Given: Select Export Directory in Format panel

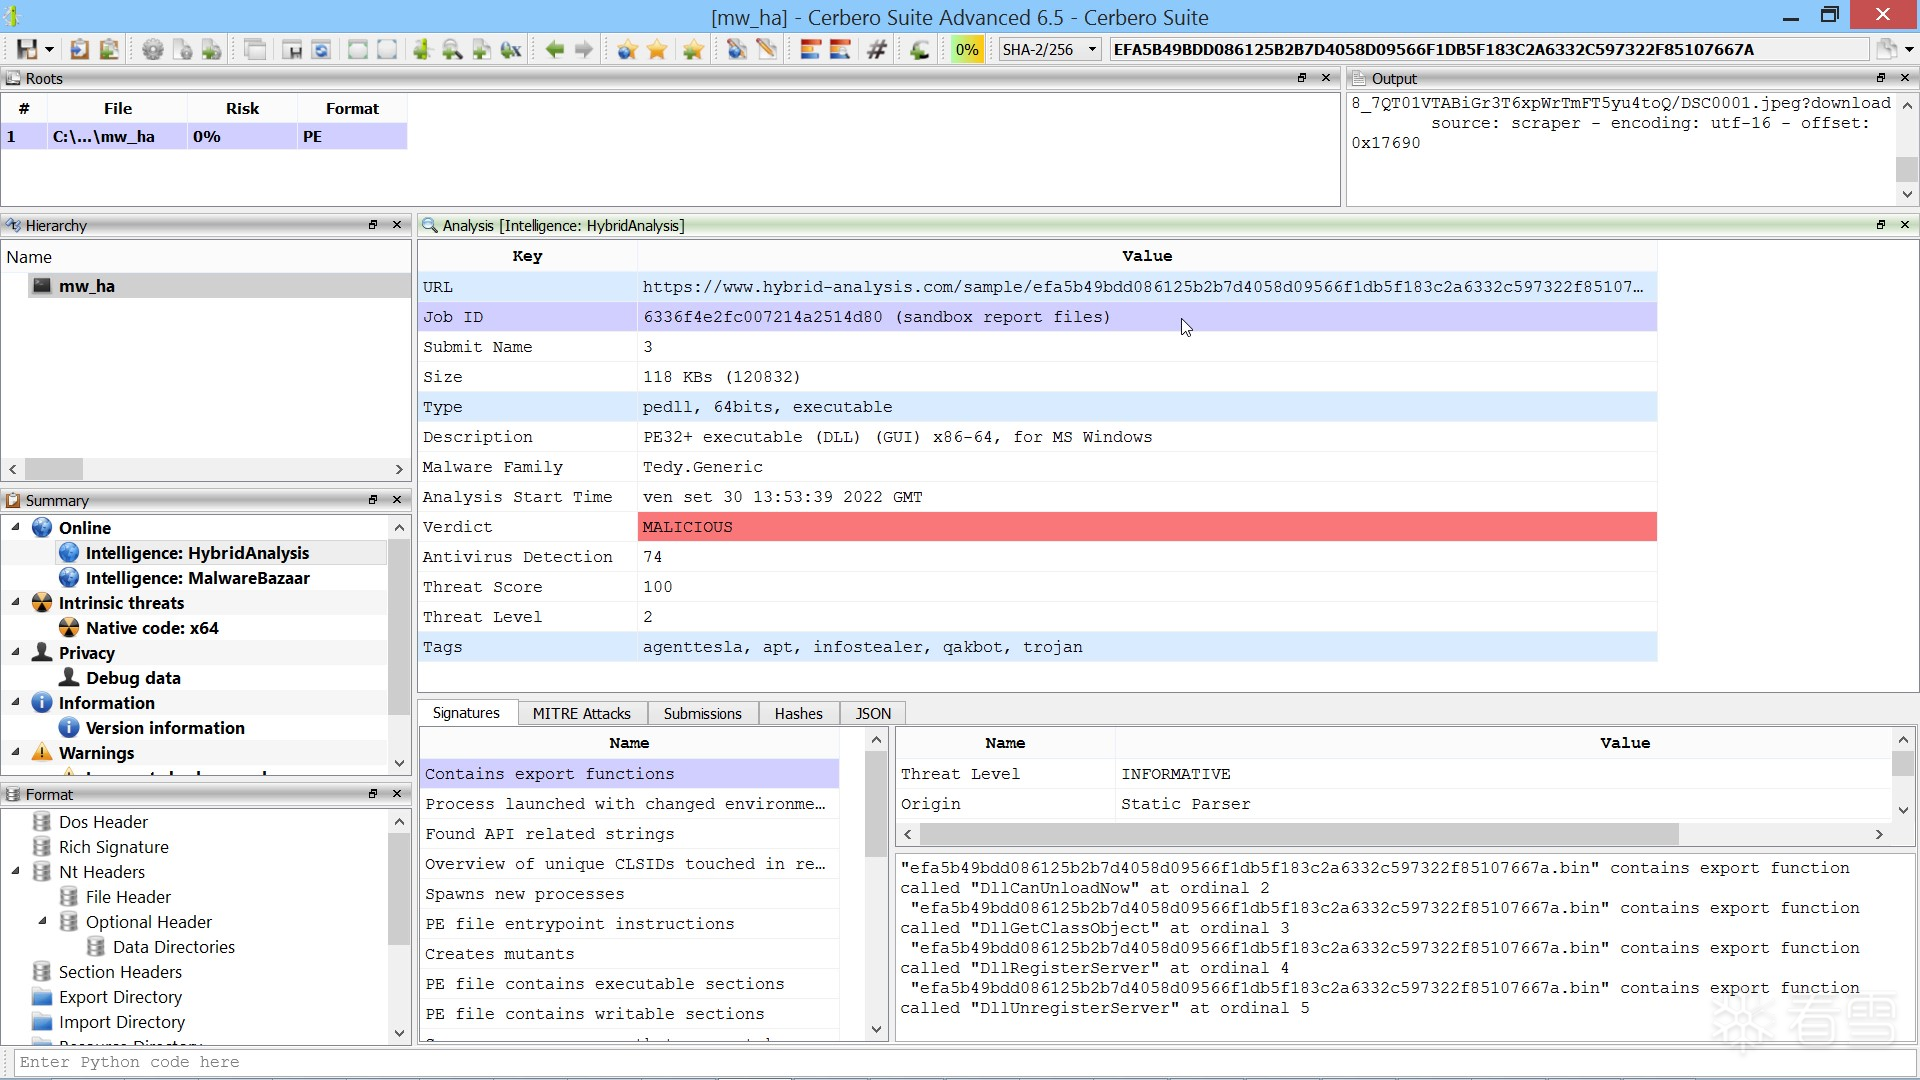Looking at the screenshot, I should [120, 997].
